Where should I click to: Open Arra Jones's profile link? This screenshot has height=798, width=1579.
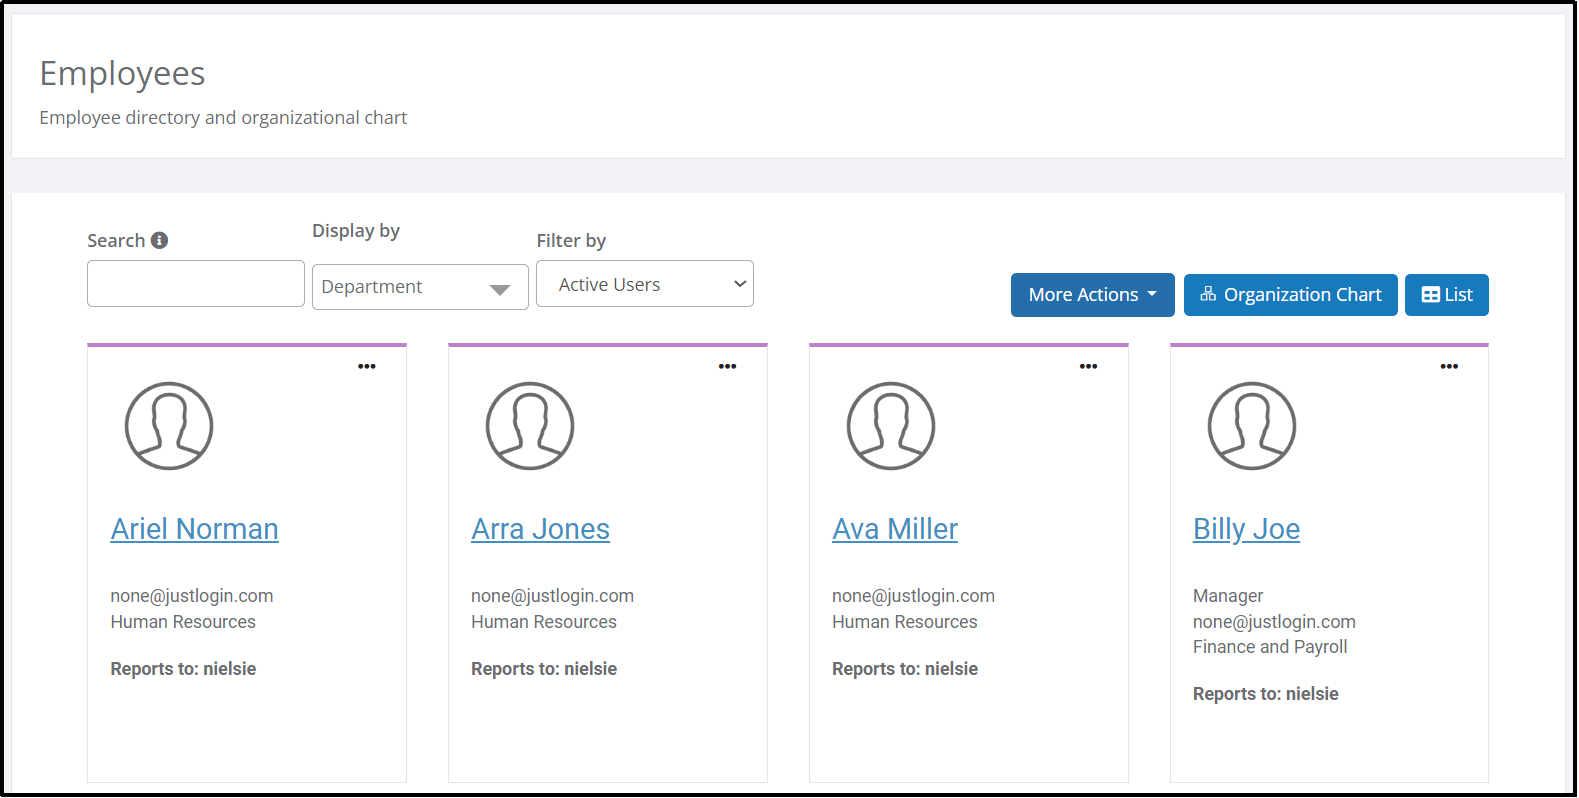pos(541,529)
